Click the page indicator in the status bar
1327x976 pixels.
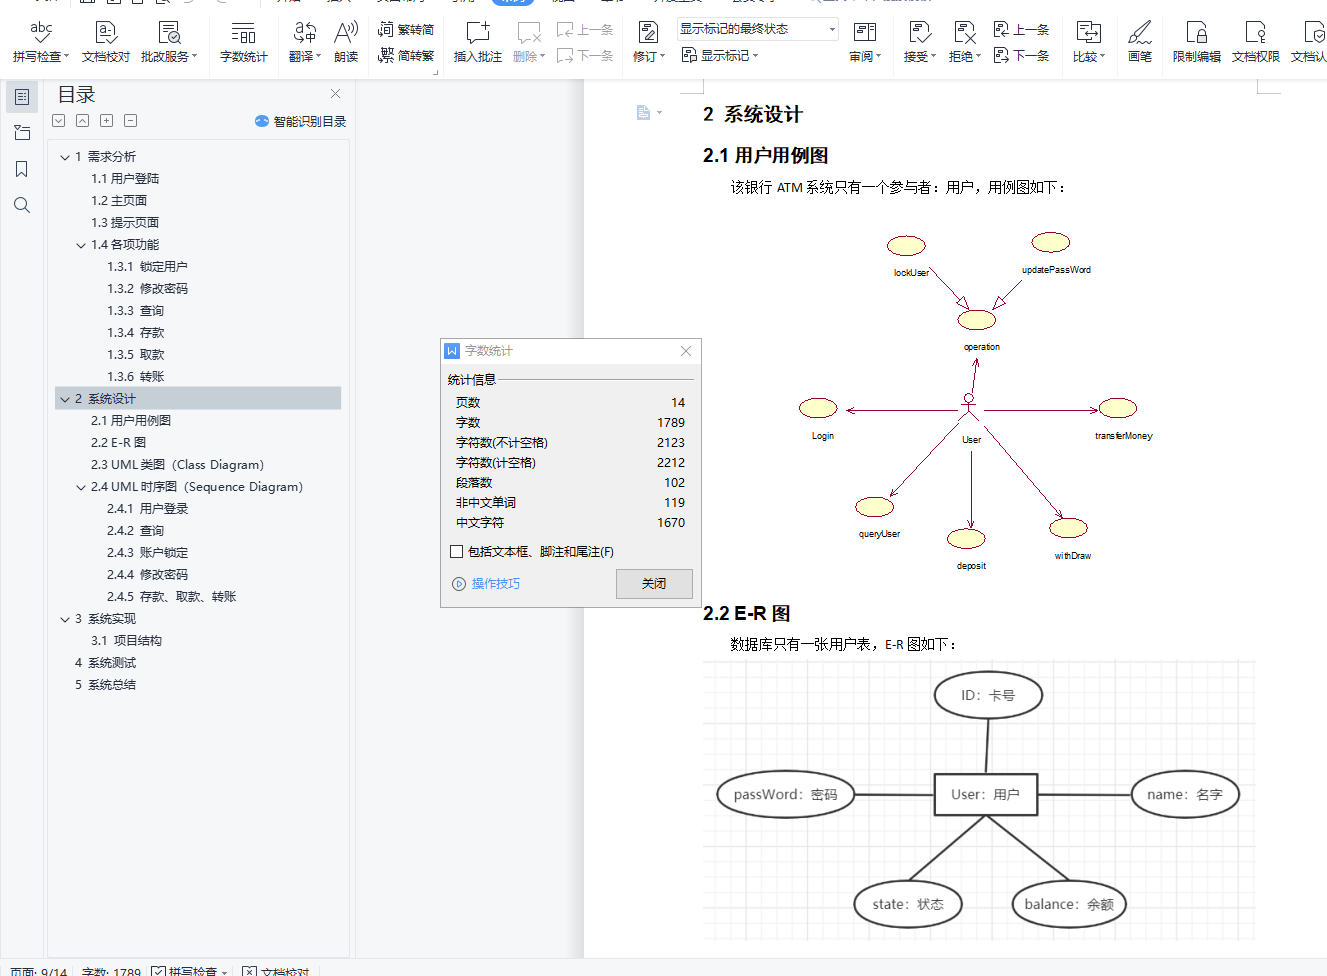coord(39,971)
